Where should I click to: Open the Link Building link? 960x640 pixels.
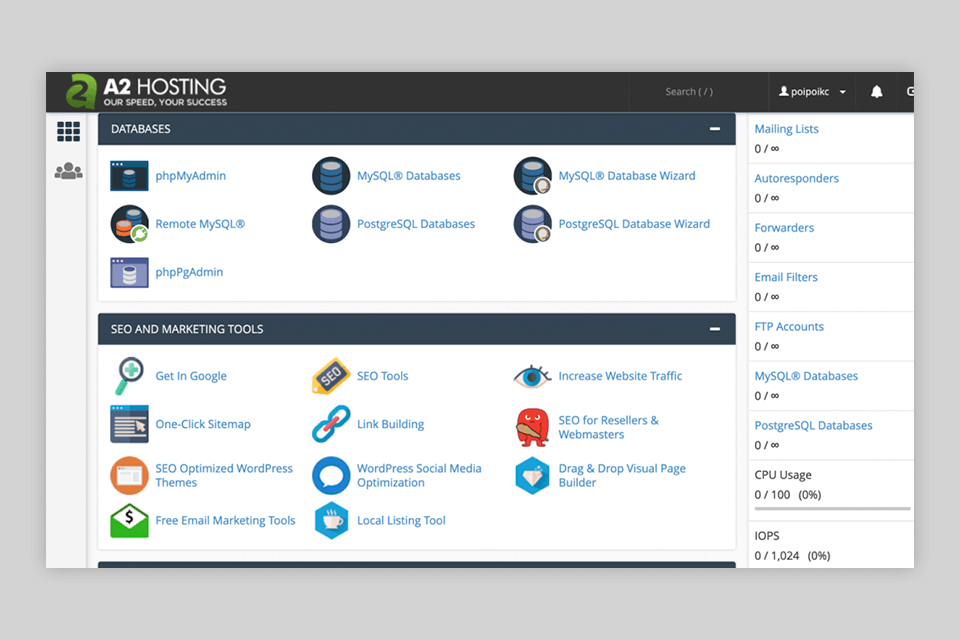click(391, 424)
